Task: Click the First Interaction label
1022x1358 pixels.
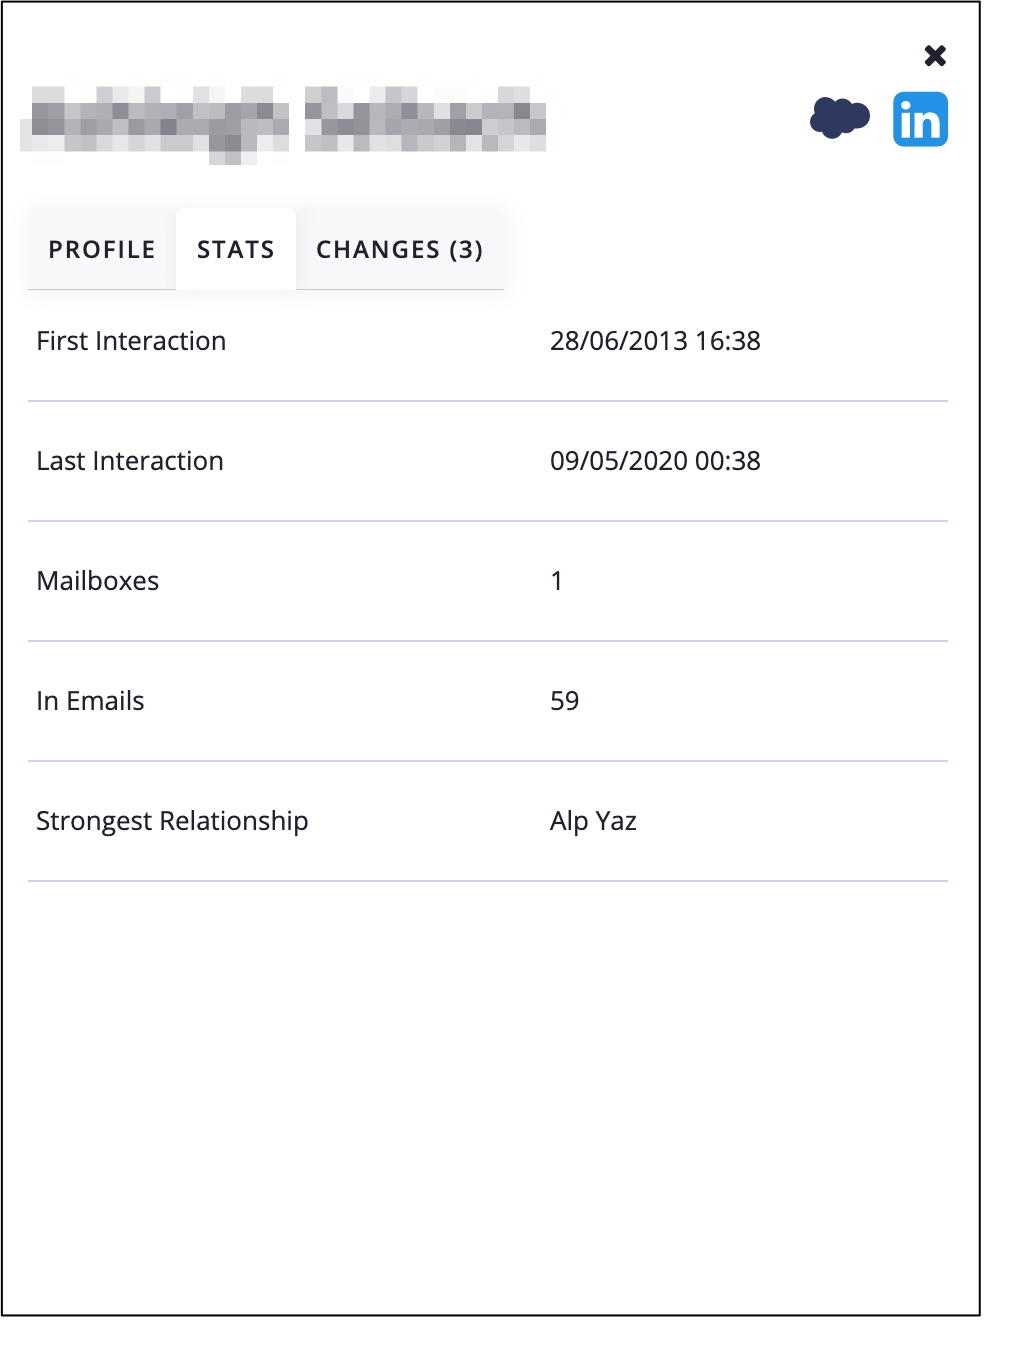Action: pos(131,341)
